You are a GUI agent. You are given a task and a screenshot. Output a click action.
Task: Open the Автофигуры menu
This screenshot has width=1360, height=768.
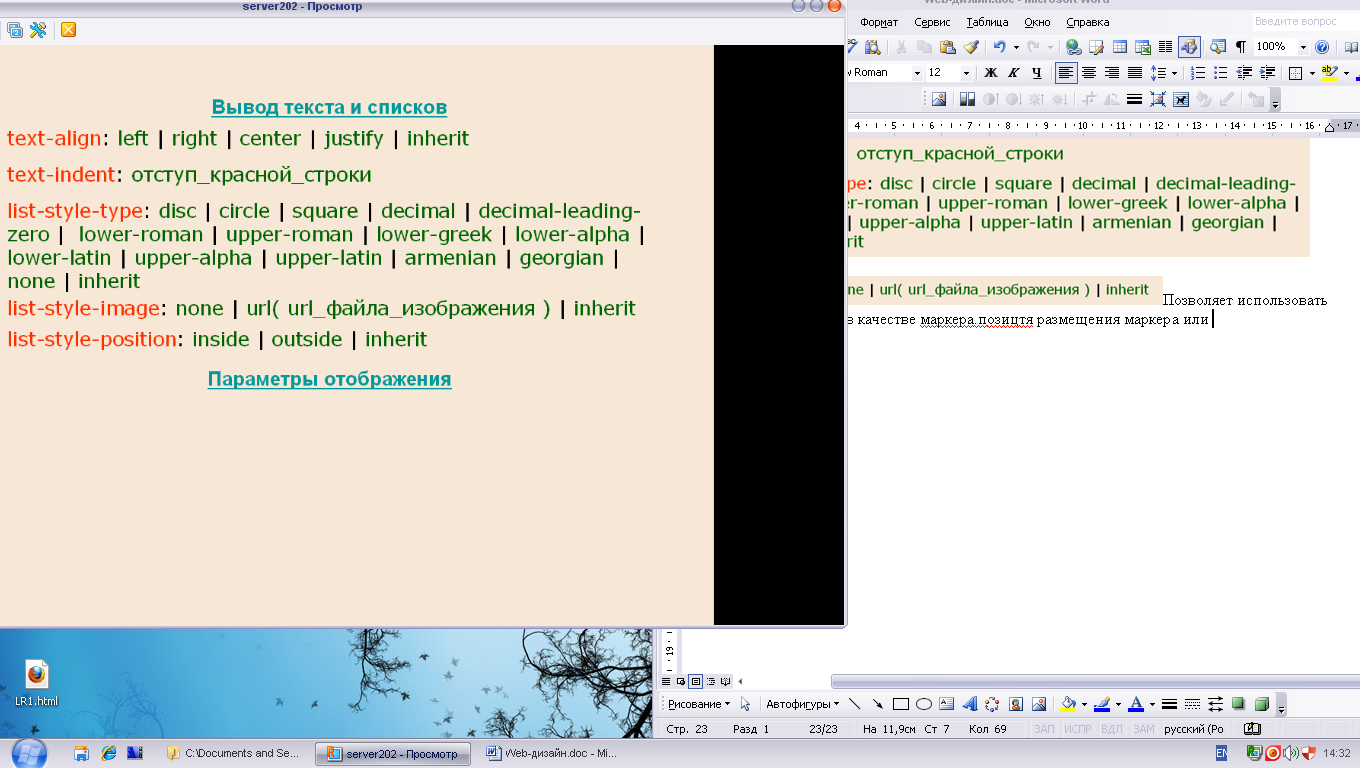click(x=803, y=704)
